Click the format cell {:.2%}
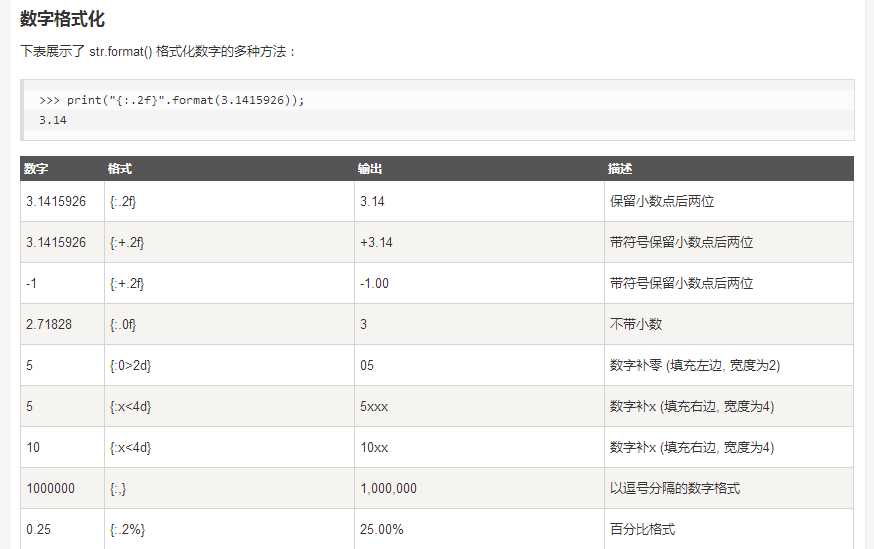 (x=128, y=529)
